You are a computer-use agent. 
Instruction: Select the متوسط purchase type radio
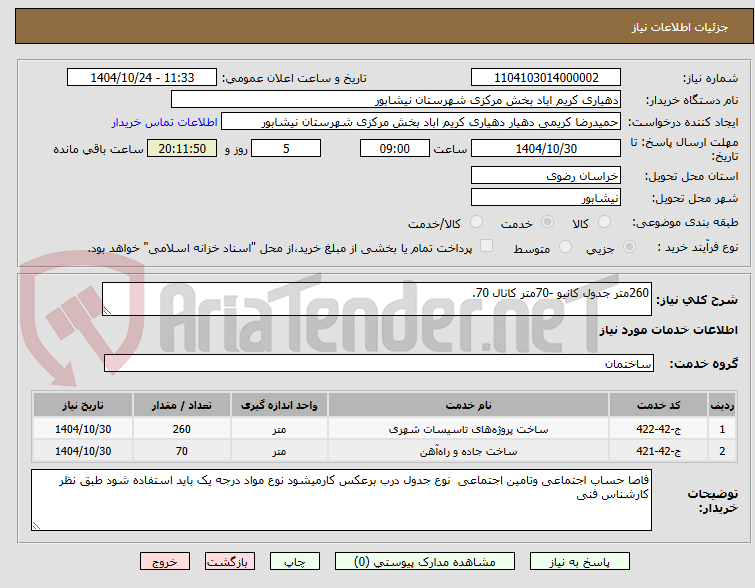[x=565, y=247]
